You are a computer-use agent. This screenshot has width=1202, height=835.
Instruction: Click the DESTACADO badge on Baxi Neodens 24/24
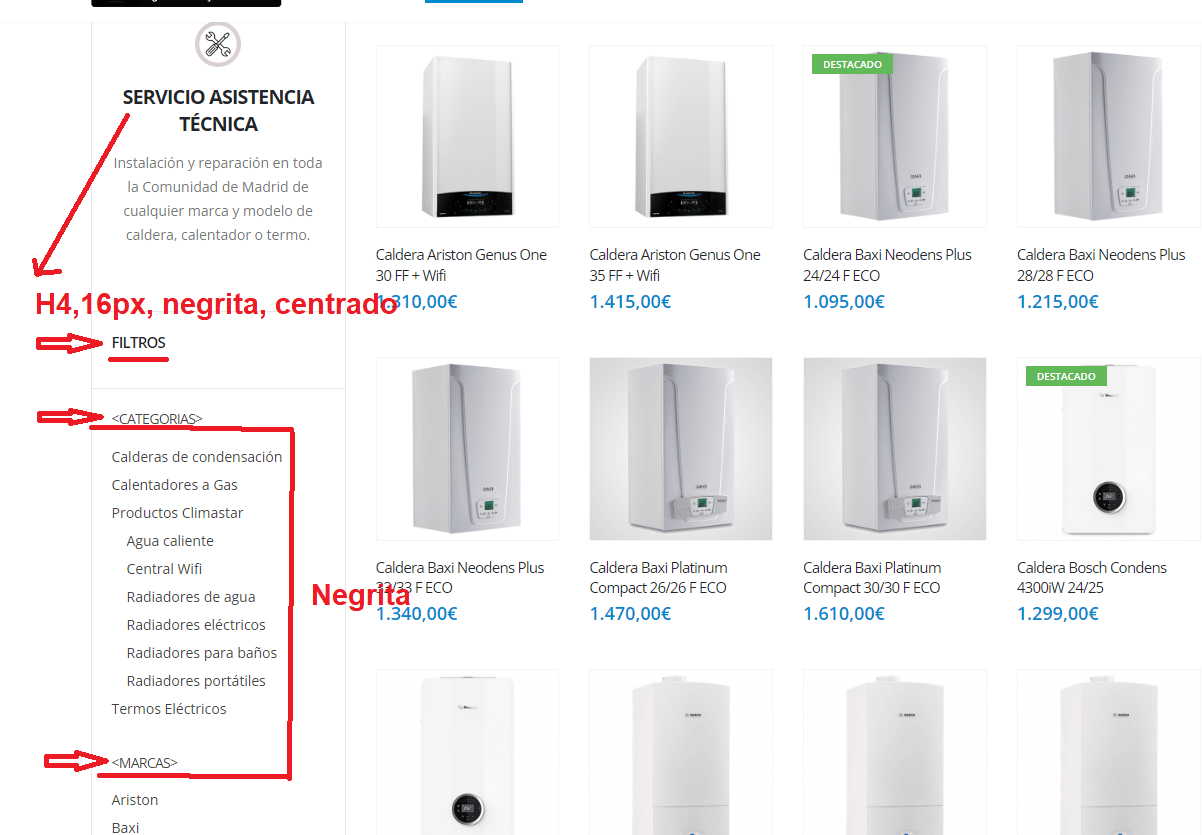click(853, 64)
